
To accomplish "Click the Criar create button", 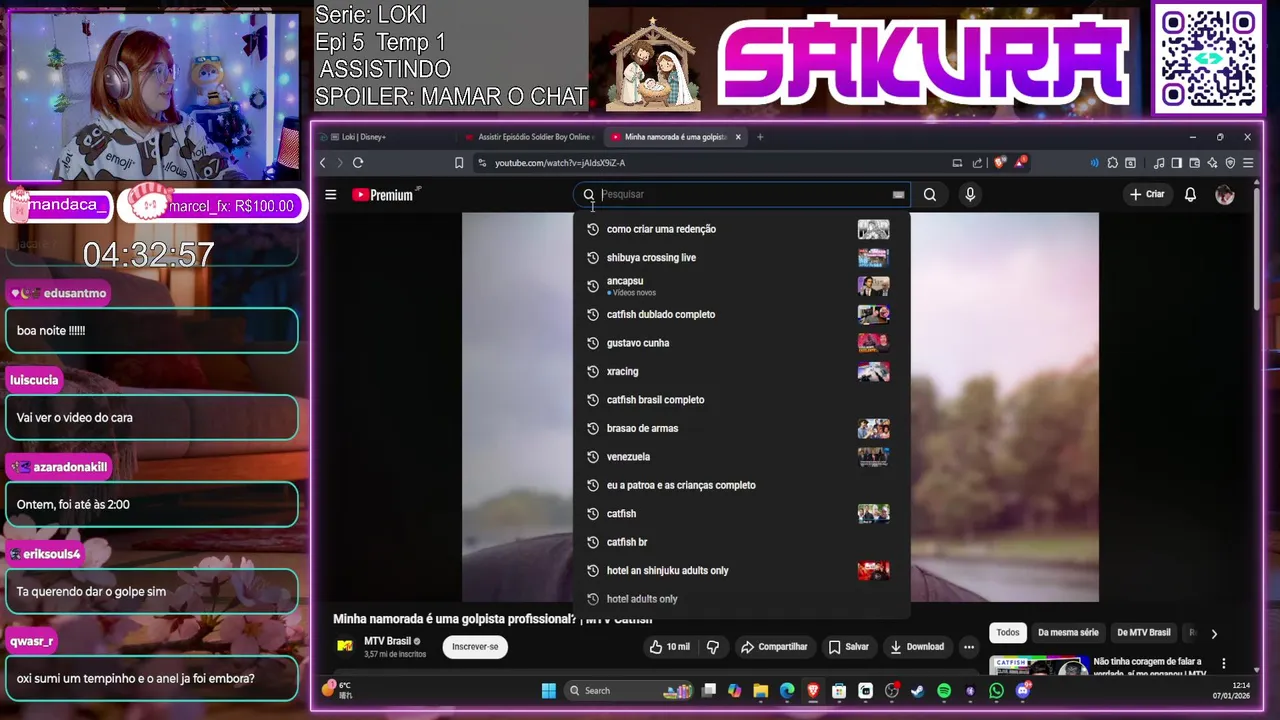I will pyautogui.click(x=1147, y=195).
